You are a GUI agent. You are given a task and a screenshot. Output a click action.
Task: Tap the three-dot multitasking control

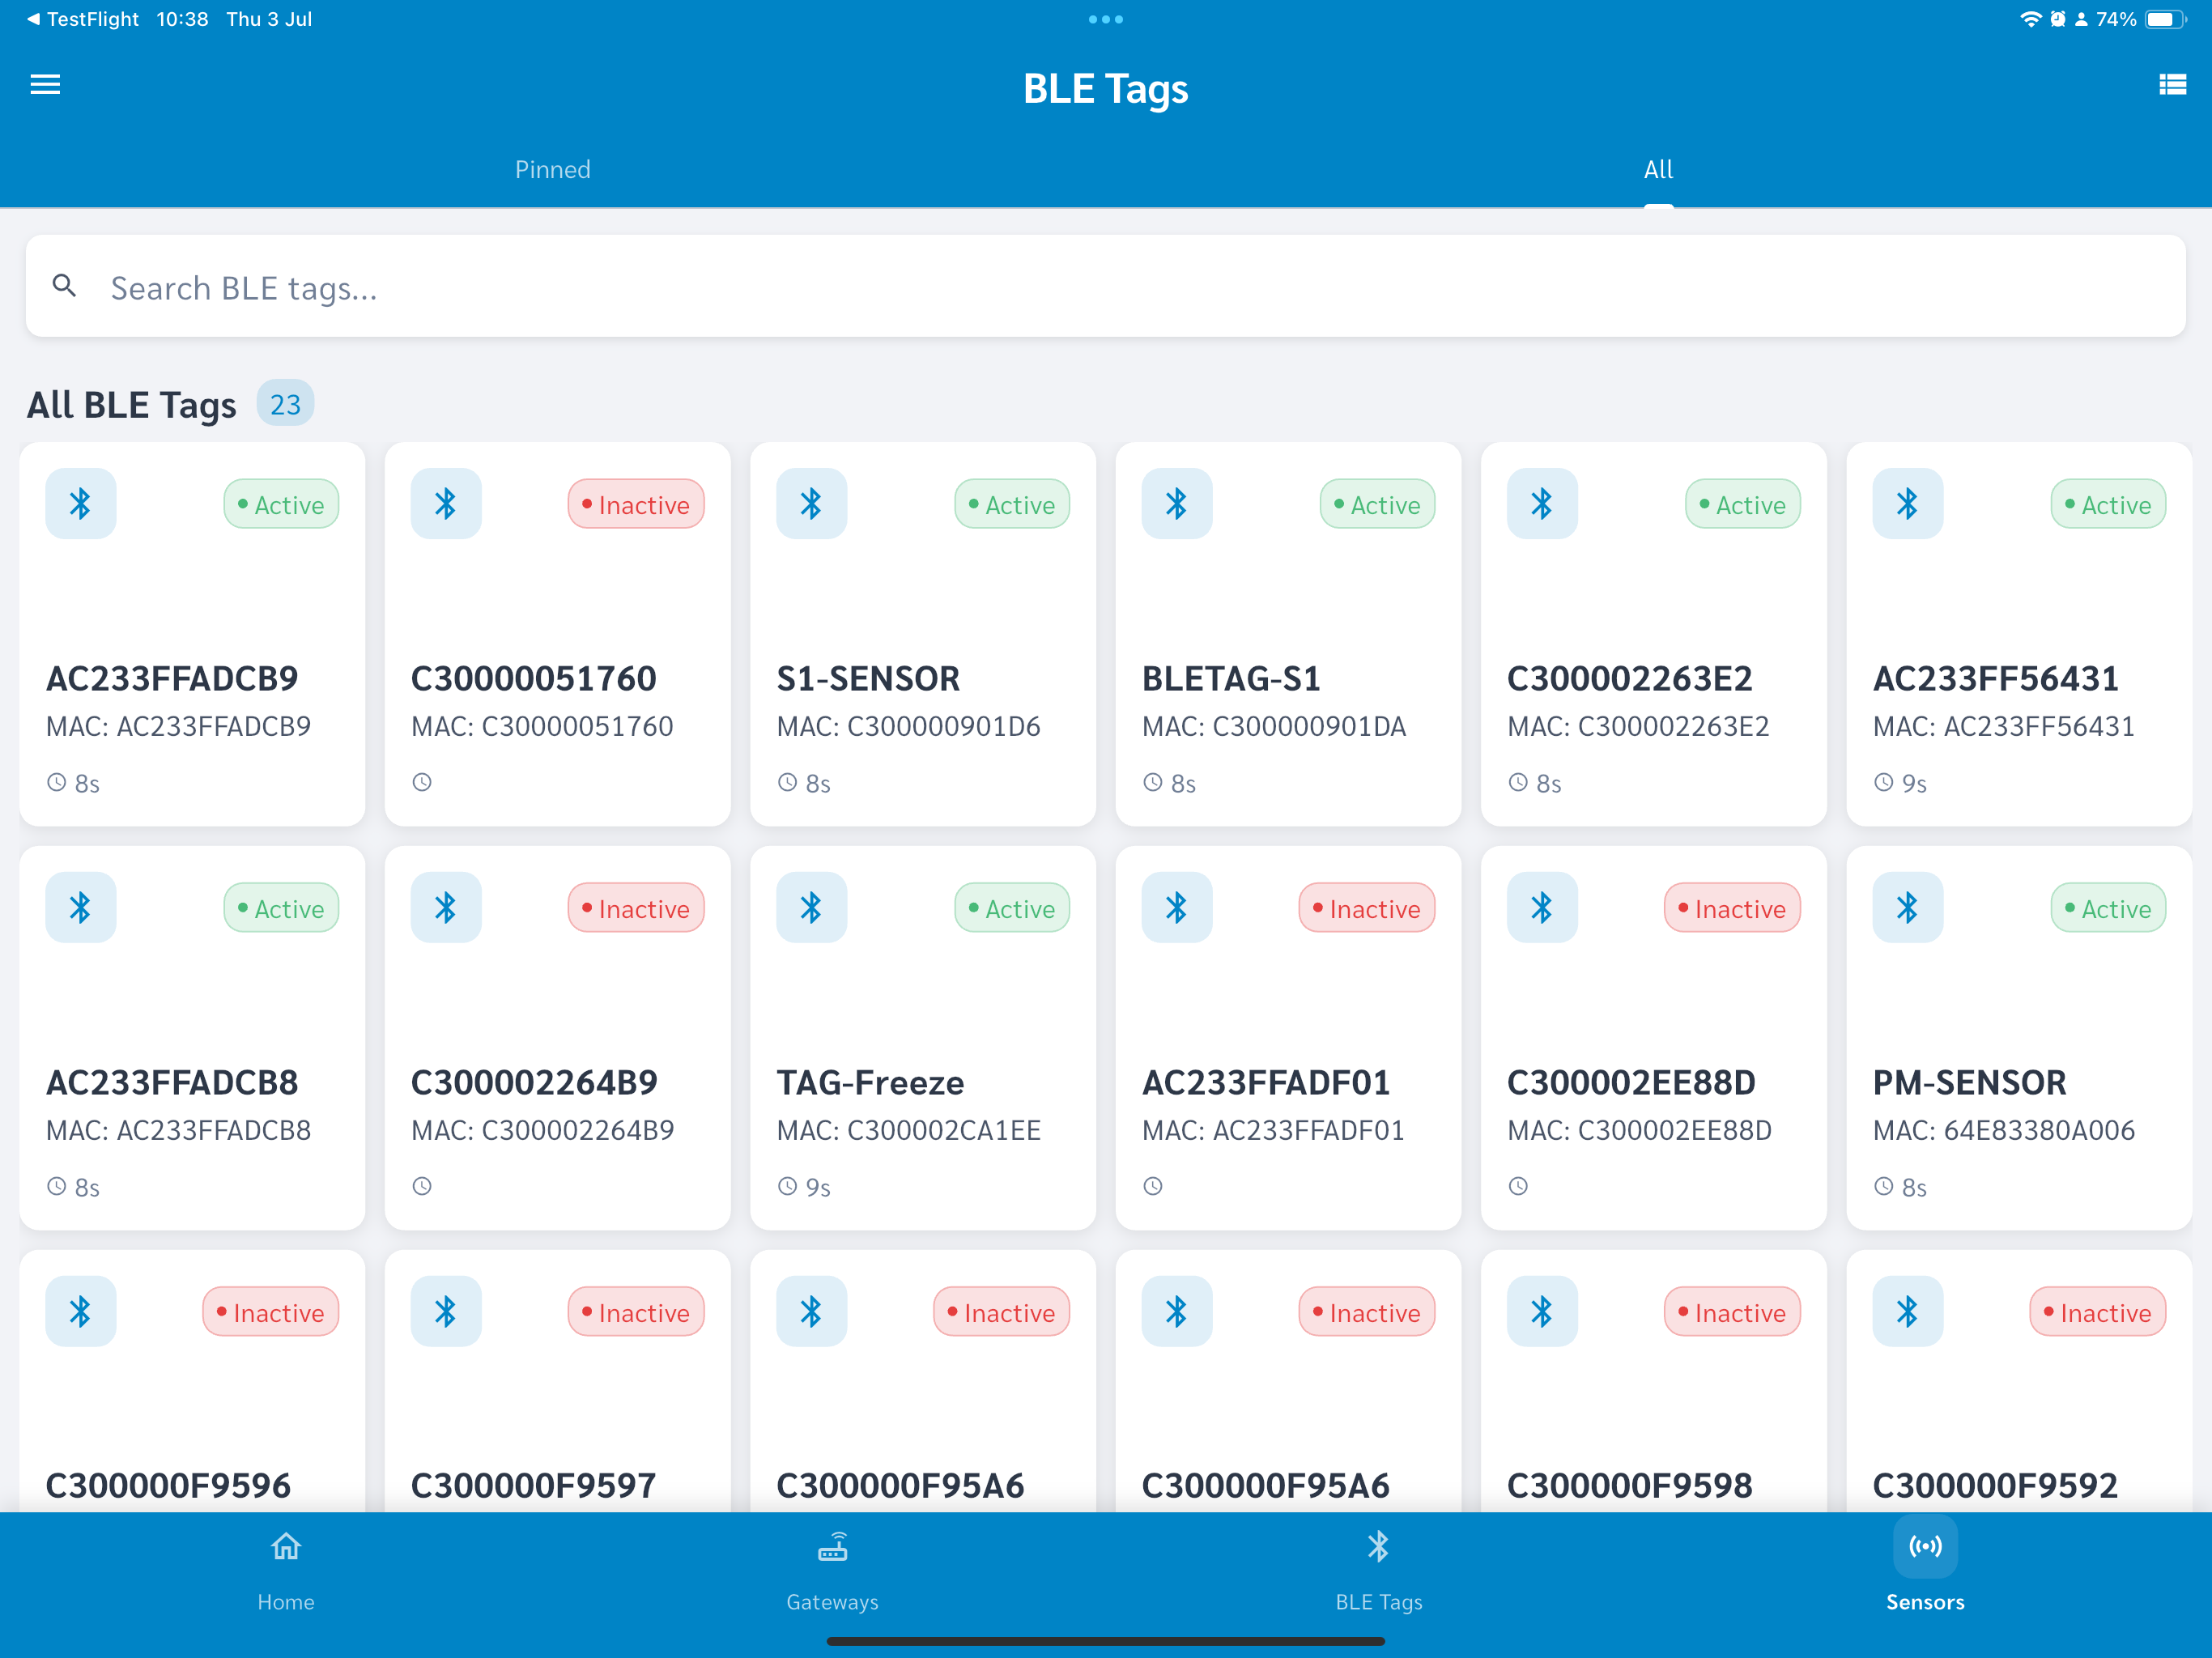pos(1106,19)
